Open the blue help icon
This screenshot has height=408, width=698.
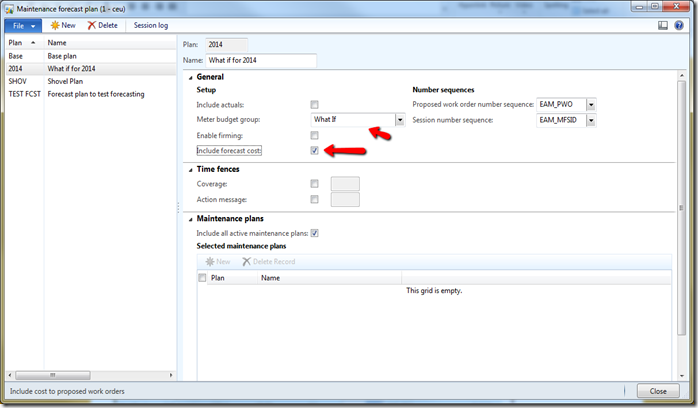(x=679, y=25)
